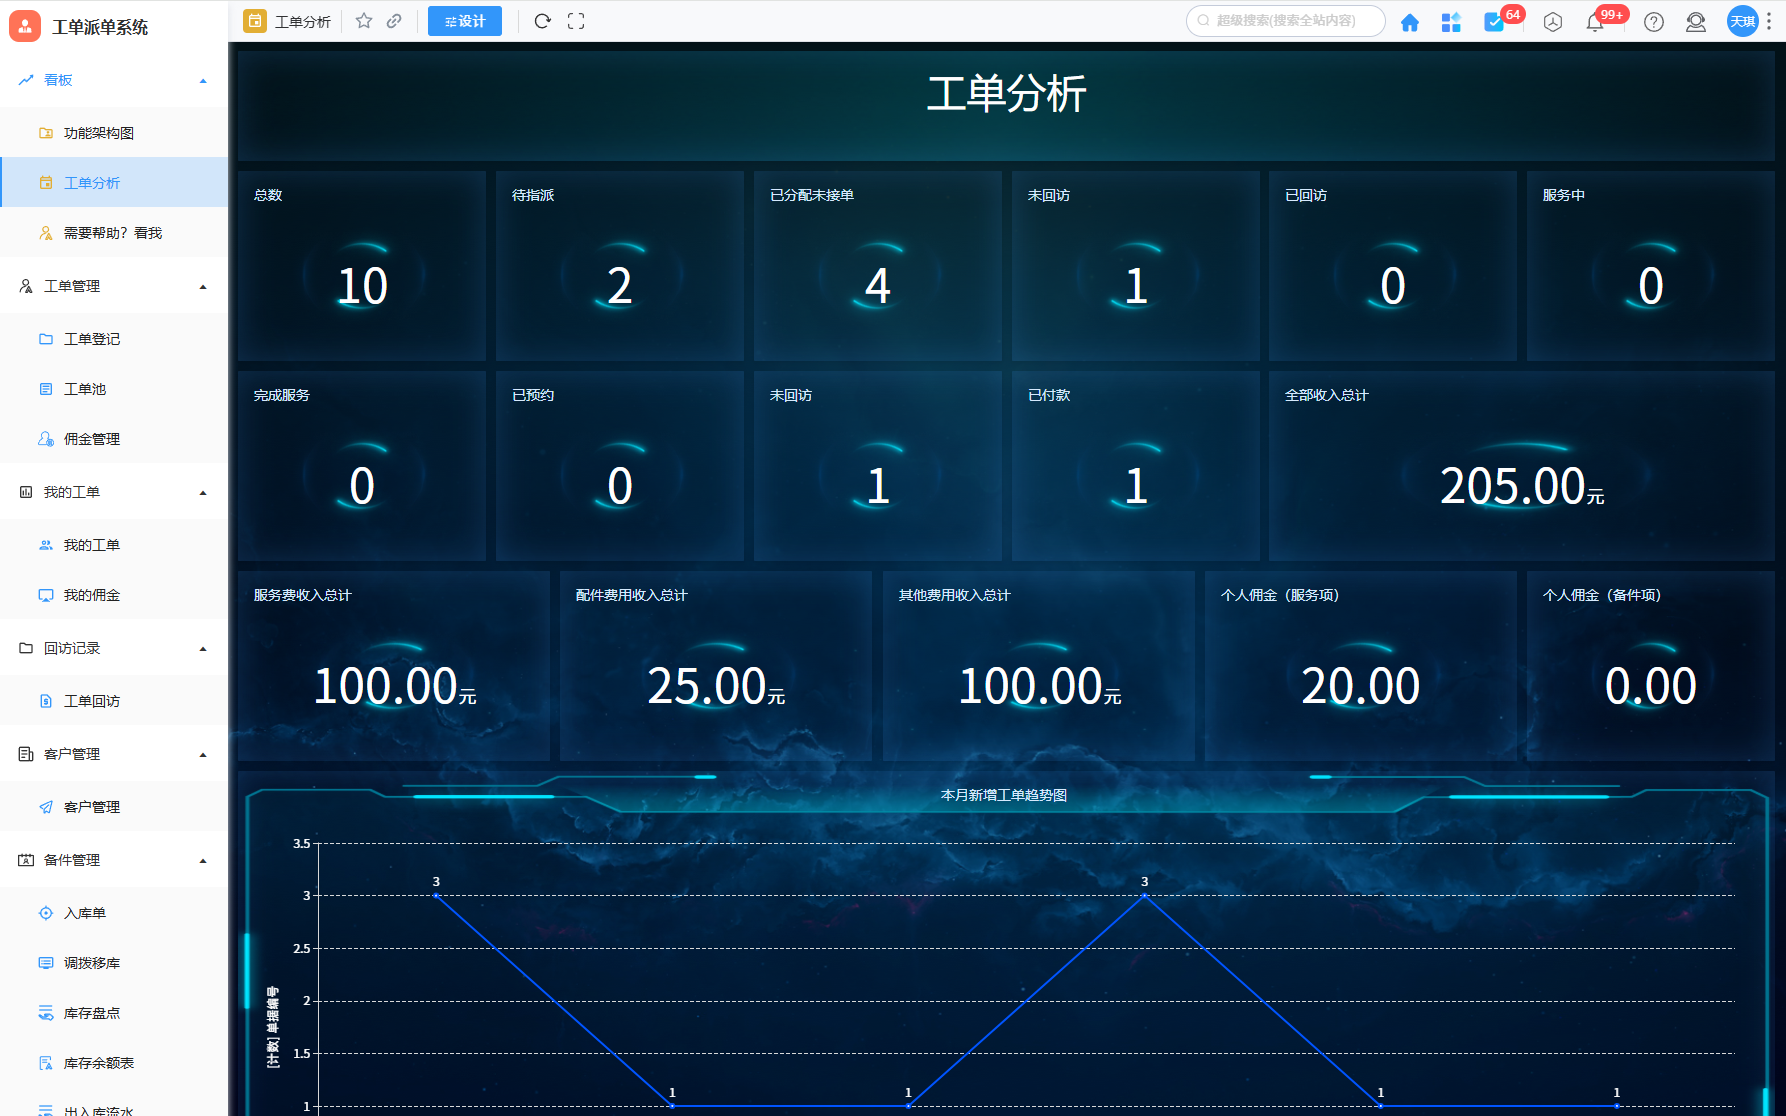Open the app grid icon
Image resolution: width=1786 pixels, height=1116 pixels.
pos(1451,22)
